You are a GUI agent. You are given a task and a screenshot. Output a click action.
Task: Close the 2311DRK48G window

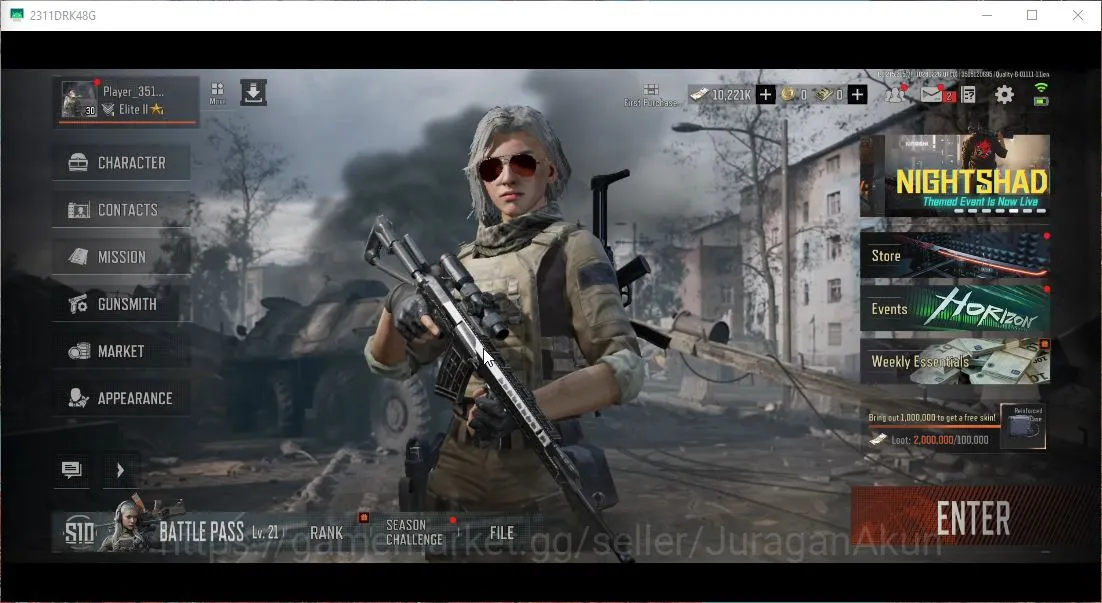pos(1077,15)
